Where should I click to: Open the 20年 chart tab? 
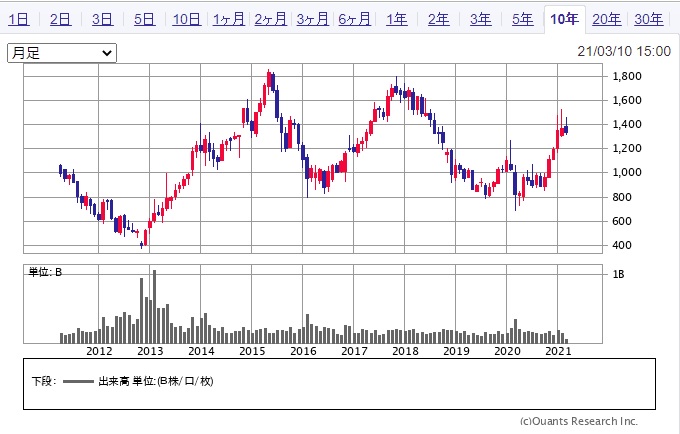point(606,20)
